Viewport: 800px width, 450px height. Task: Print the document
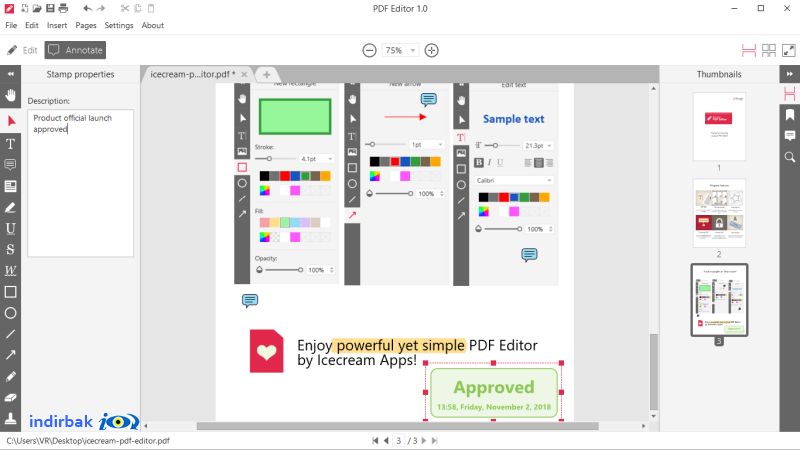[x=63, y=9]
